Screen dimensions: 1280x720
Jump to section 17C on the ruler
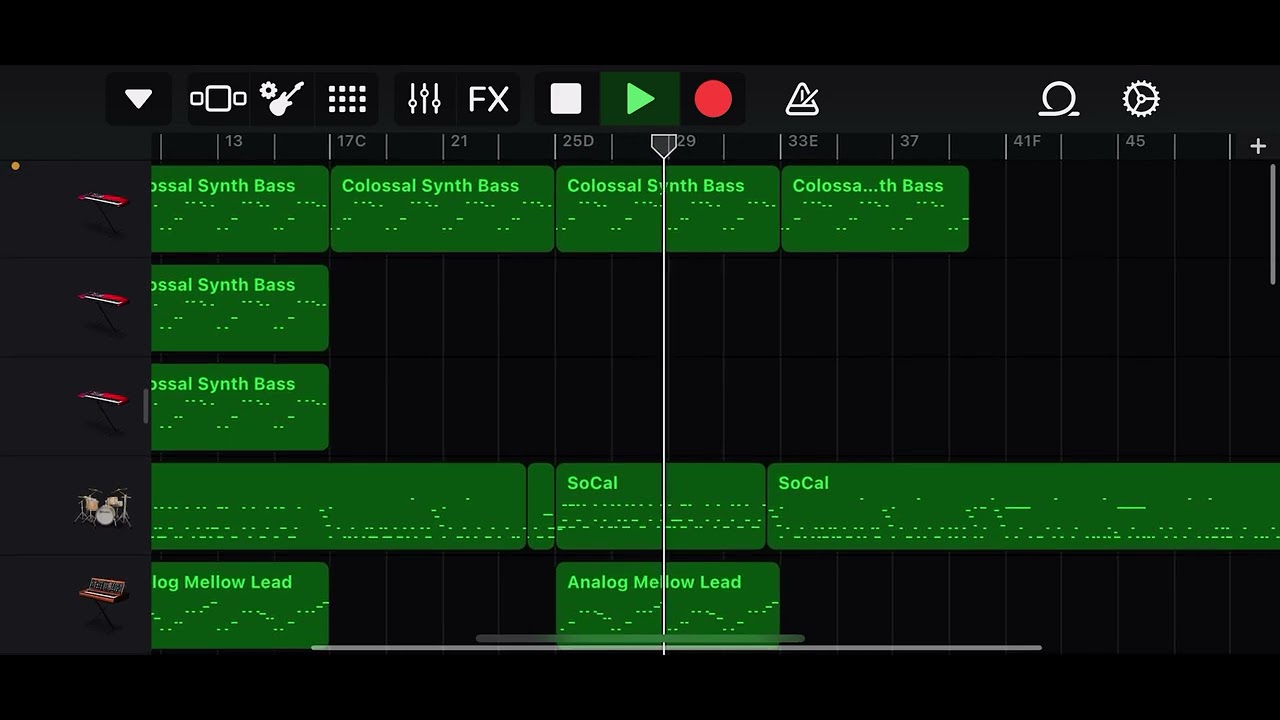(x=351, y=141)
